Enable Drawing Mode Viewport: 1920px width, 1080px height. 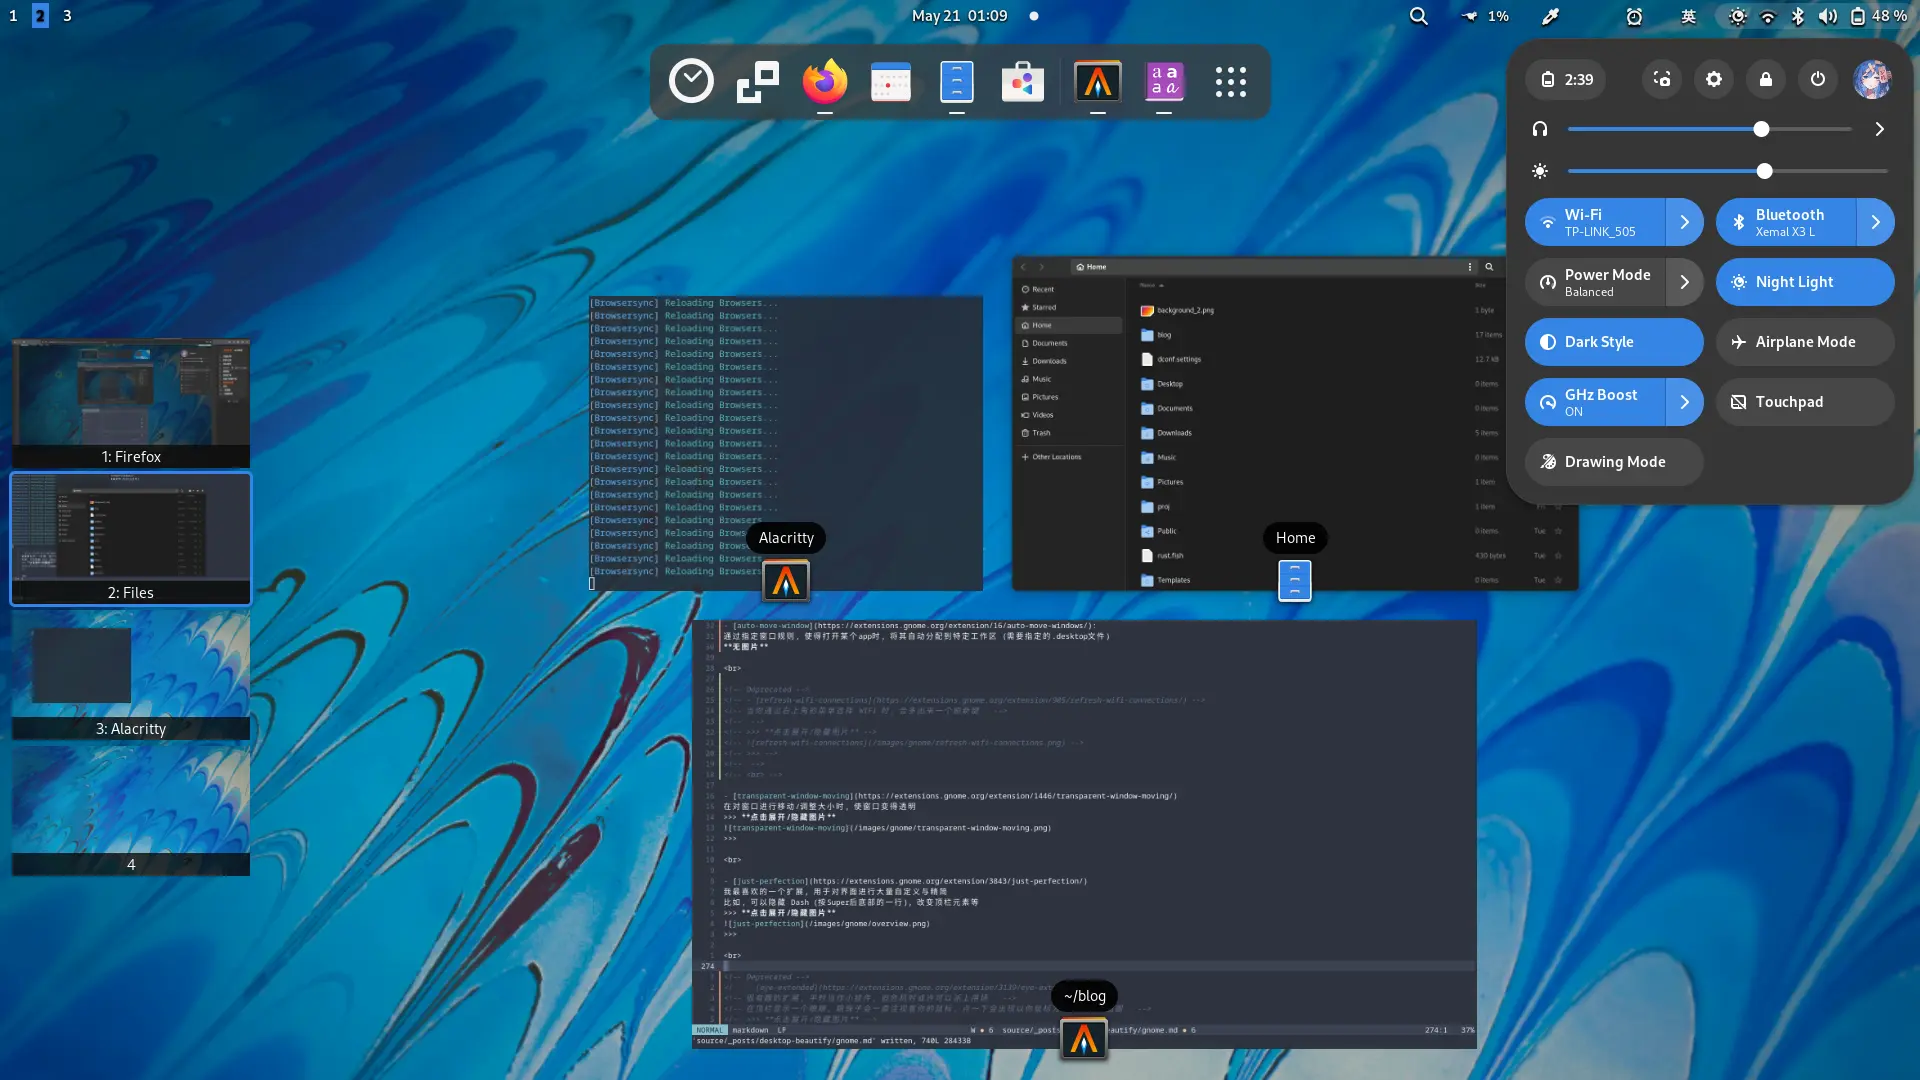point(1614,462)
